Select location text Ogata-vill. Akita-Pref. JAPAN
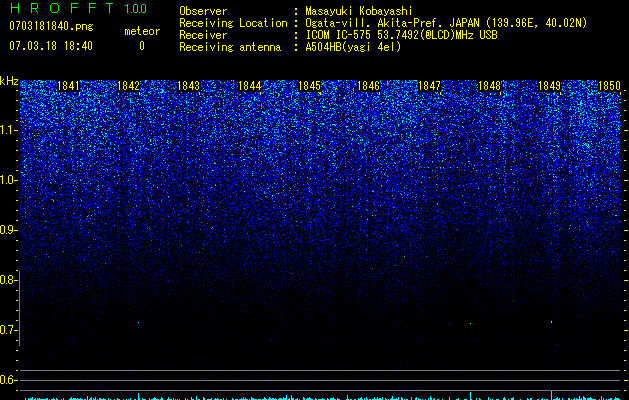The height and width of the screenshot is (400, 629). click(x=392, y=23)
